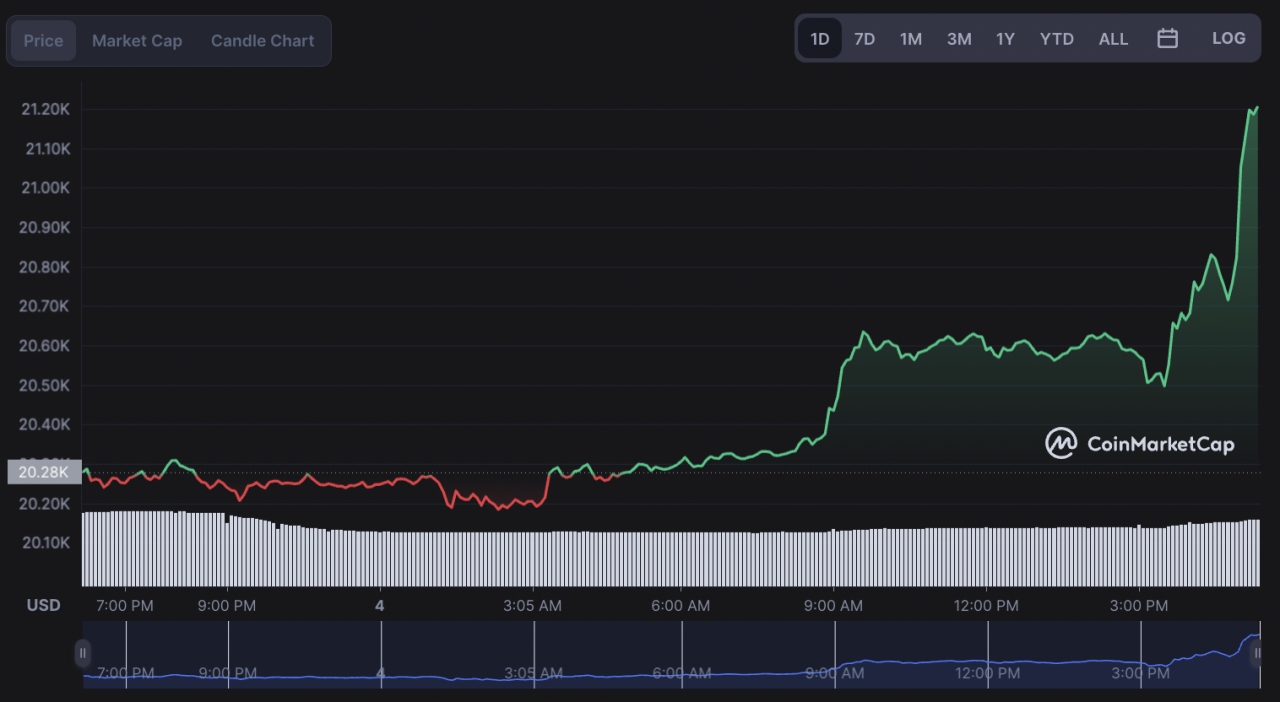Click the CoinMarketCap watermark logo

[1141, 442]
